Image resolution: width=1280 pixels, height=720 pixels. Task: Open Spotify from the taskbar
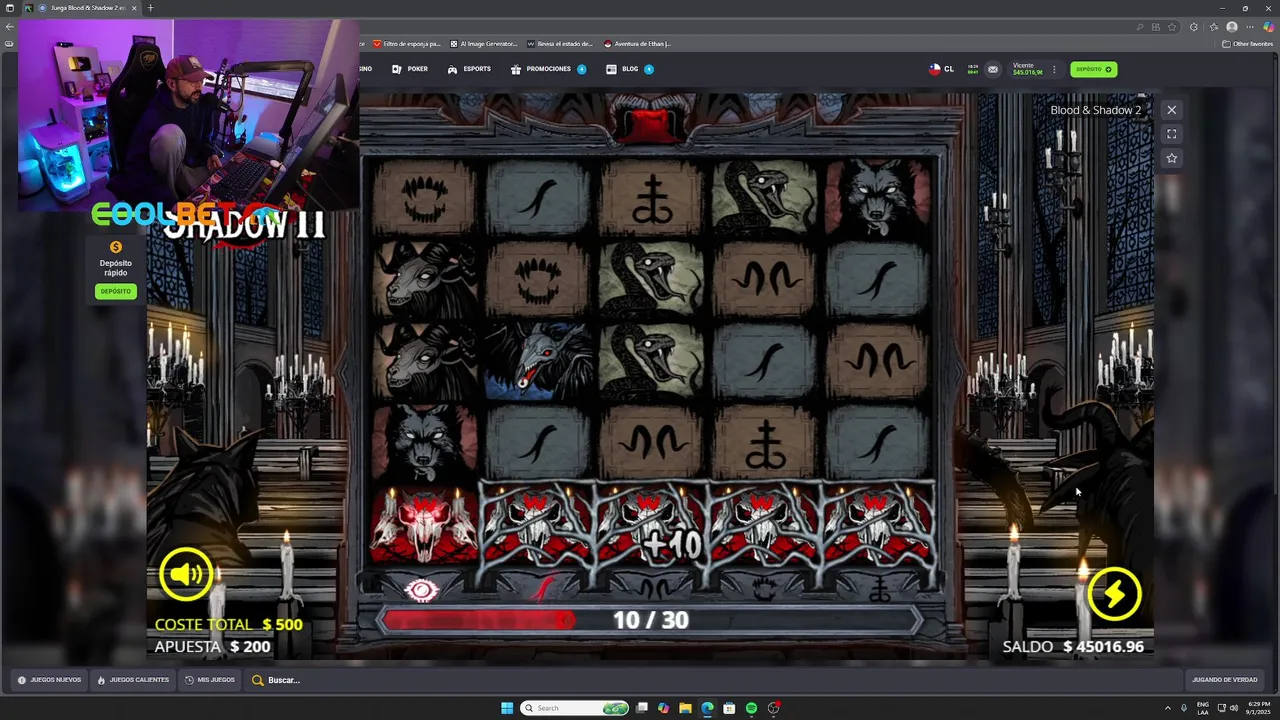coord(751,708)
